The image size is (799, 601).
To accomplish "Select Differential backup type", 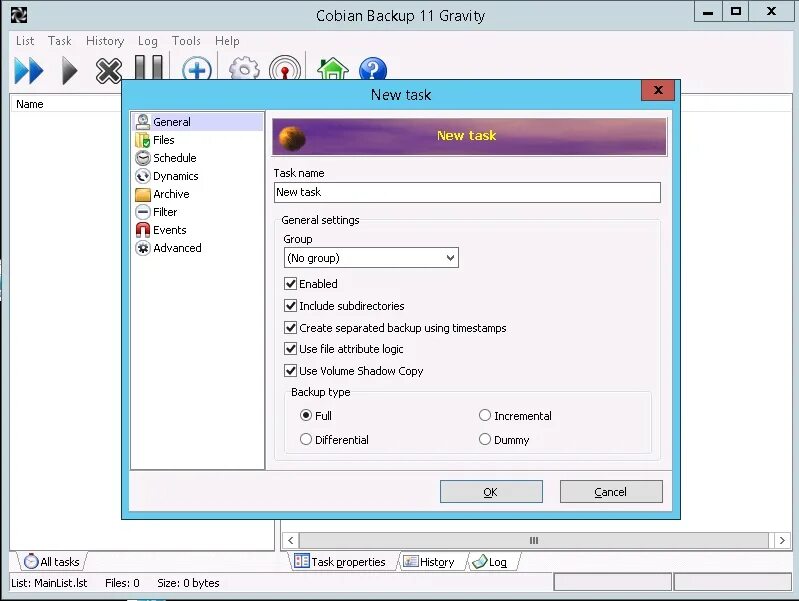I will tap(306, 439).
